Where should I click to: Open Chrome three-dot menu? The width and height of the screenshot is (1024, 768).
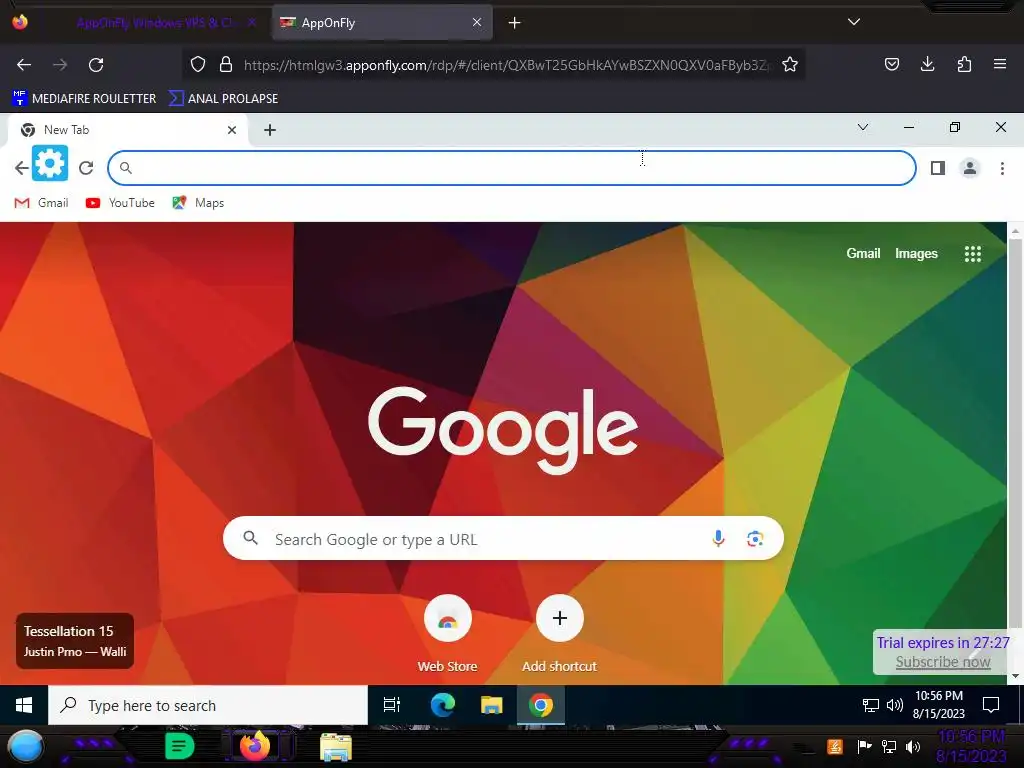click(1002, 168)
